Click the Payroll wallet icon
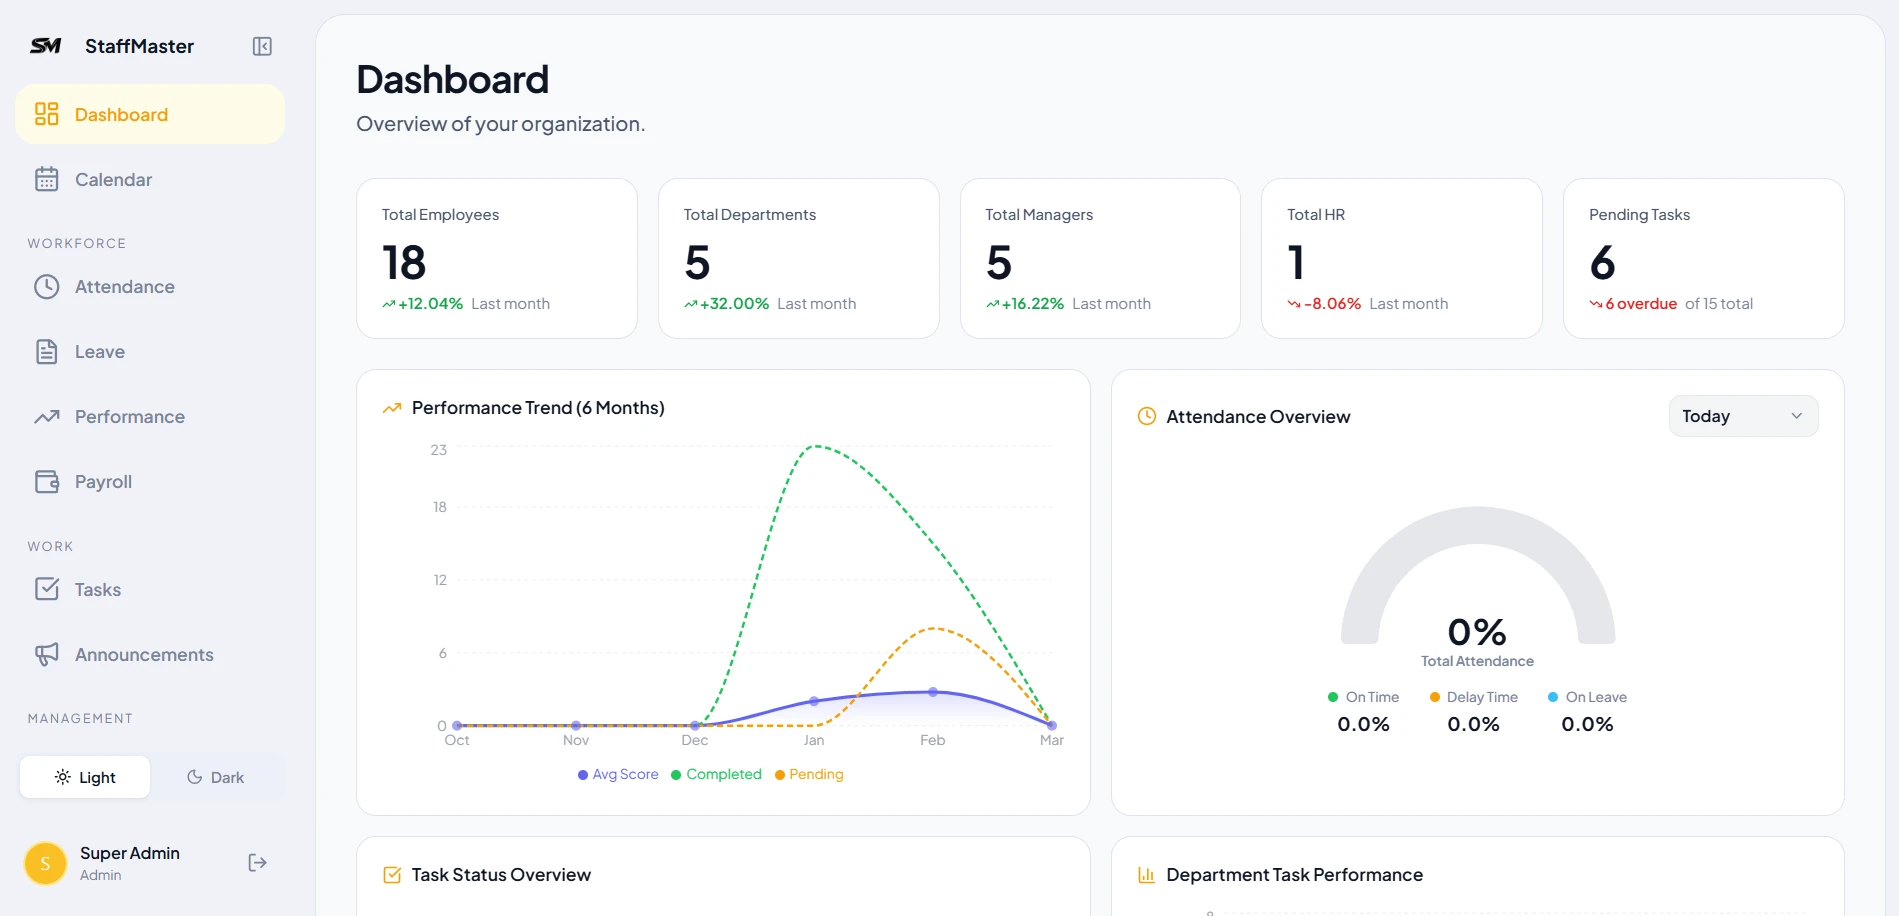This screenshot has height=916, width=1899. click(x=47, y=482)
